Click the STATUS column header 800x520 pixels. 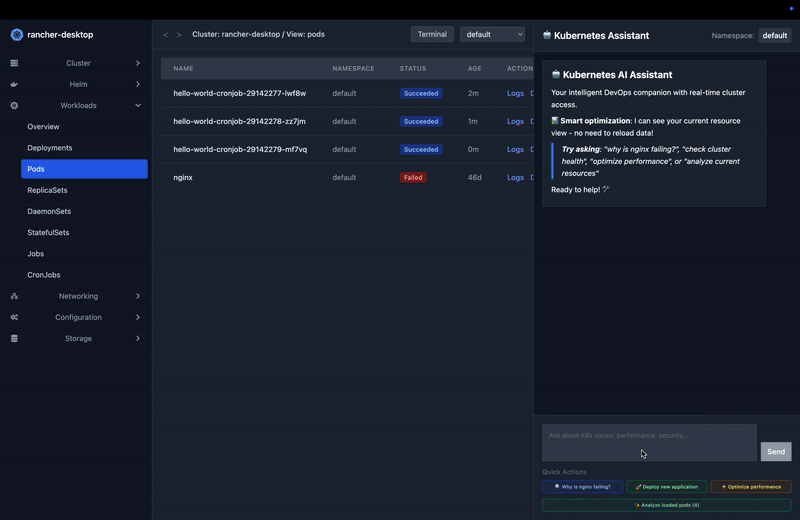point(413,68)
